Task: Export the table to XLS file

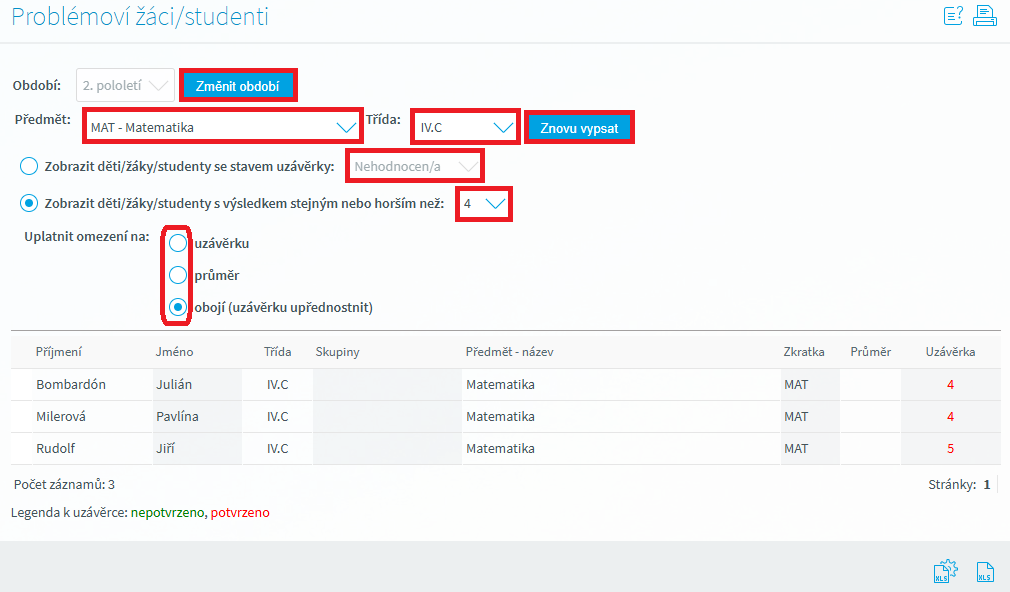Action: (x=985, y=571)
